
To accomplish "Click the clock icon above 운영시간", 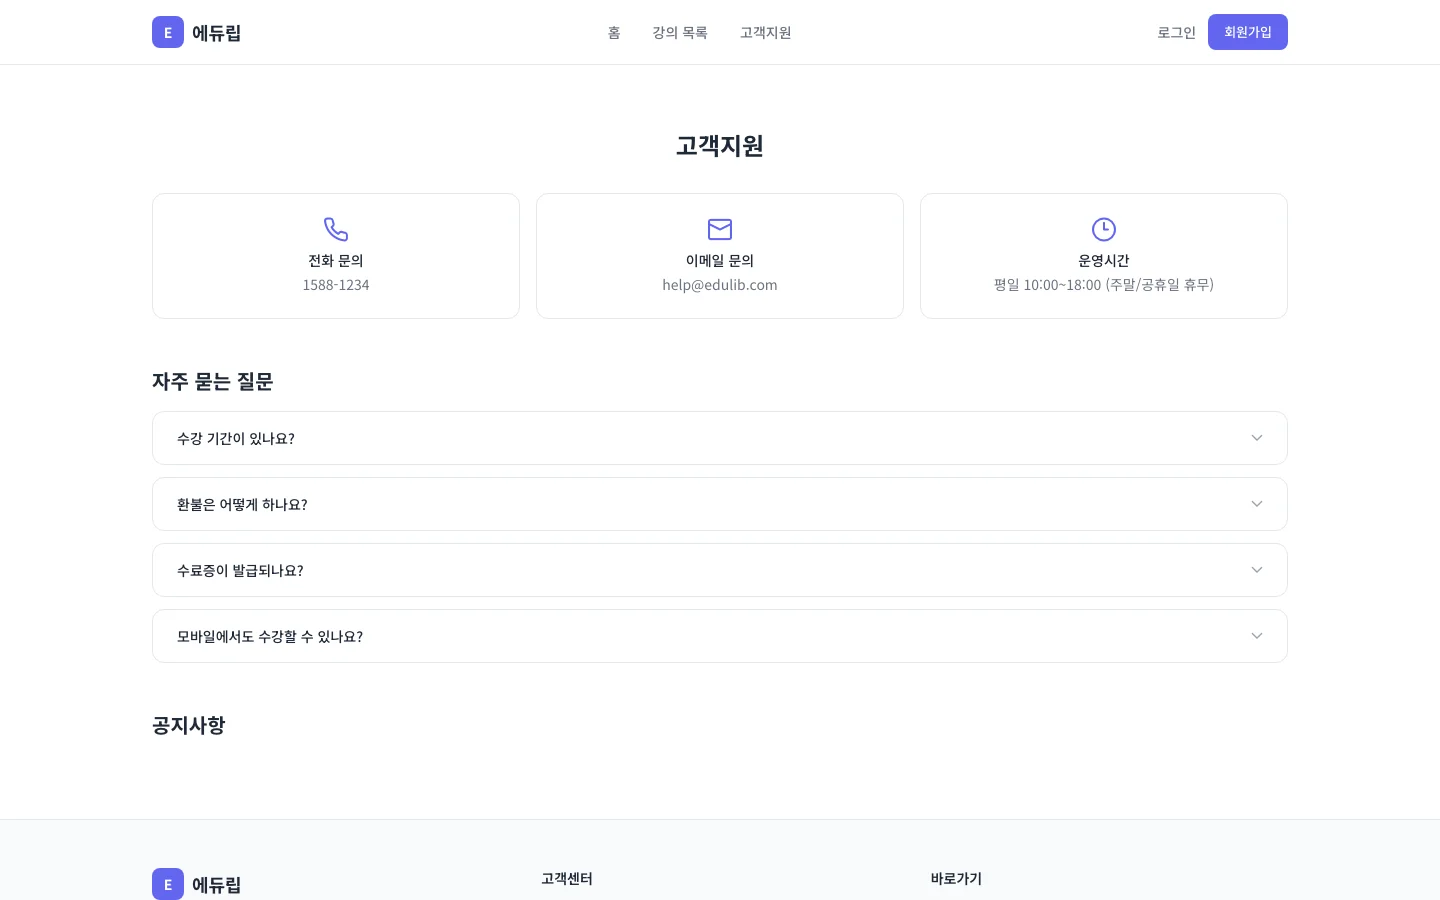I will point(1104,230).
